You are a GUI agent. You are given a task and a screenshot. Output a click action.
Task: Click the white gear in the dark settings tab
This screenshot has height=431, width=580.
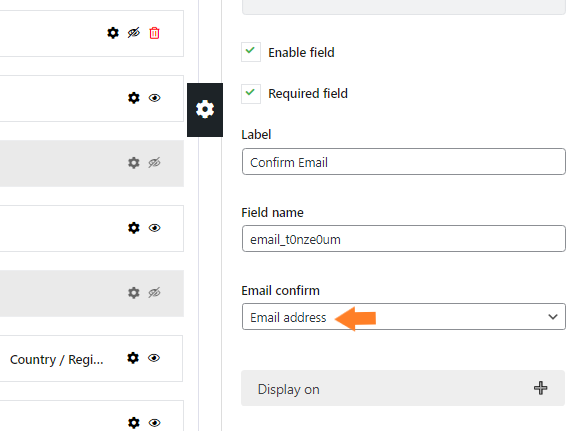pyautogui.click(x=205, y=110)
